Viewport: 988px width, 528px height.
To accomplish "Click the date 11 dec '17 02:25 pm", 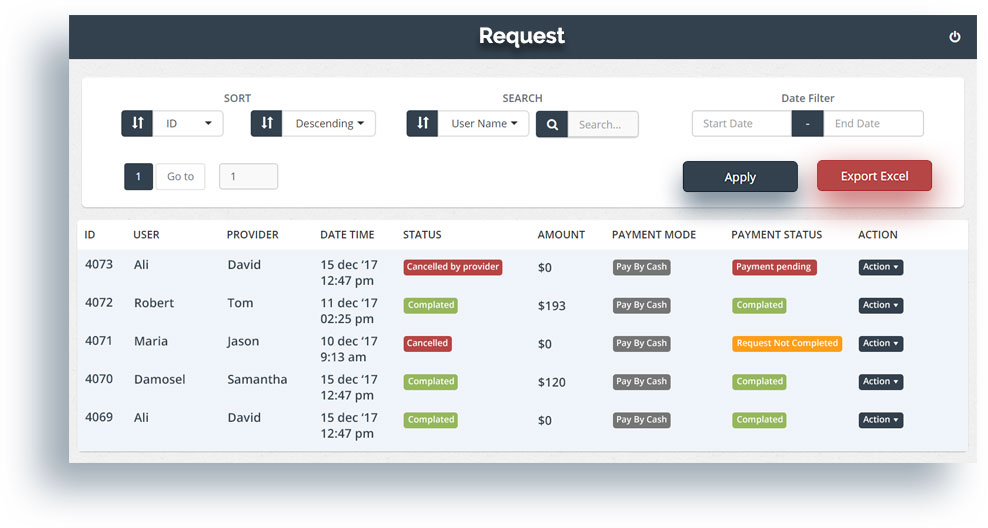I will pos(348,311).
